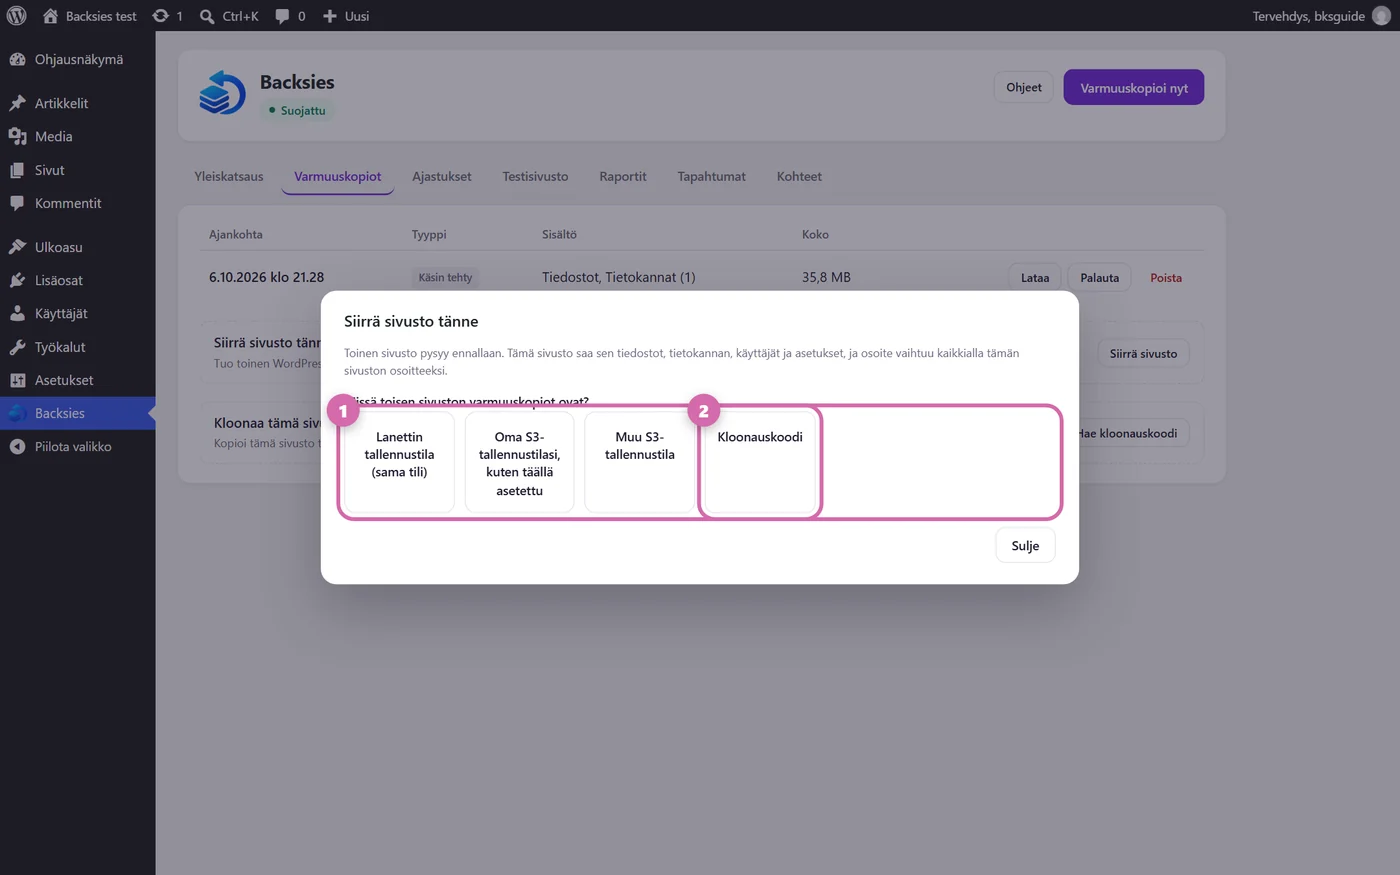
Task: Select the Varmuuskopiot tab
Action: pyautogui.click(x=338, y=176)
